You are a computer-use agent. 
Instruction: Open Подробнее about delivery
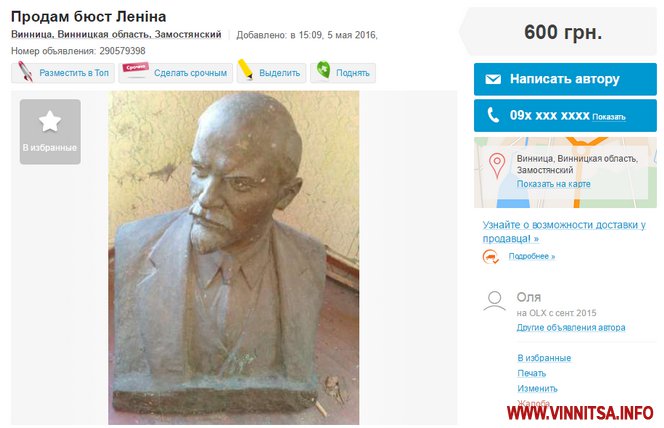pos(531,256)
